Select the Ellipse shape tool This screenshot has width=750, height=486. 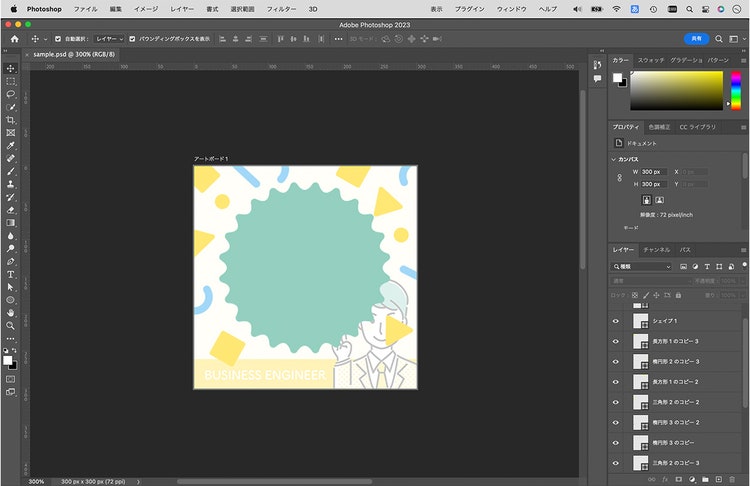[x=11, y=300]
